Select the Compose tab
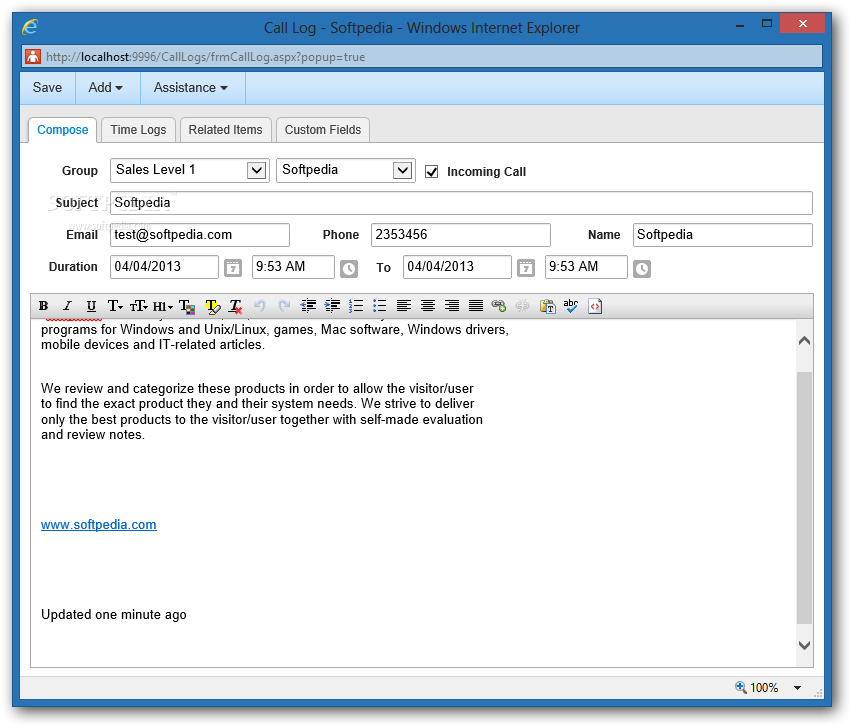This screenshot has height=727, width=852. coord(62,130)
